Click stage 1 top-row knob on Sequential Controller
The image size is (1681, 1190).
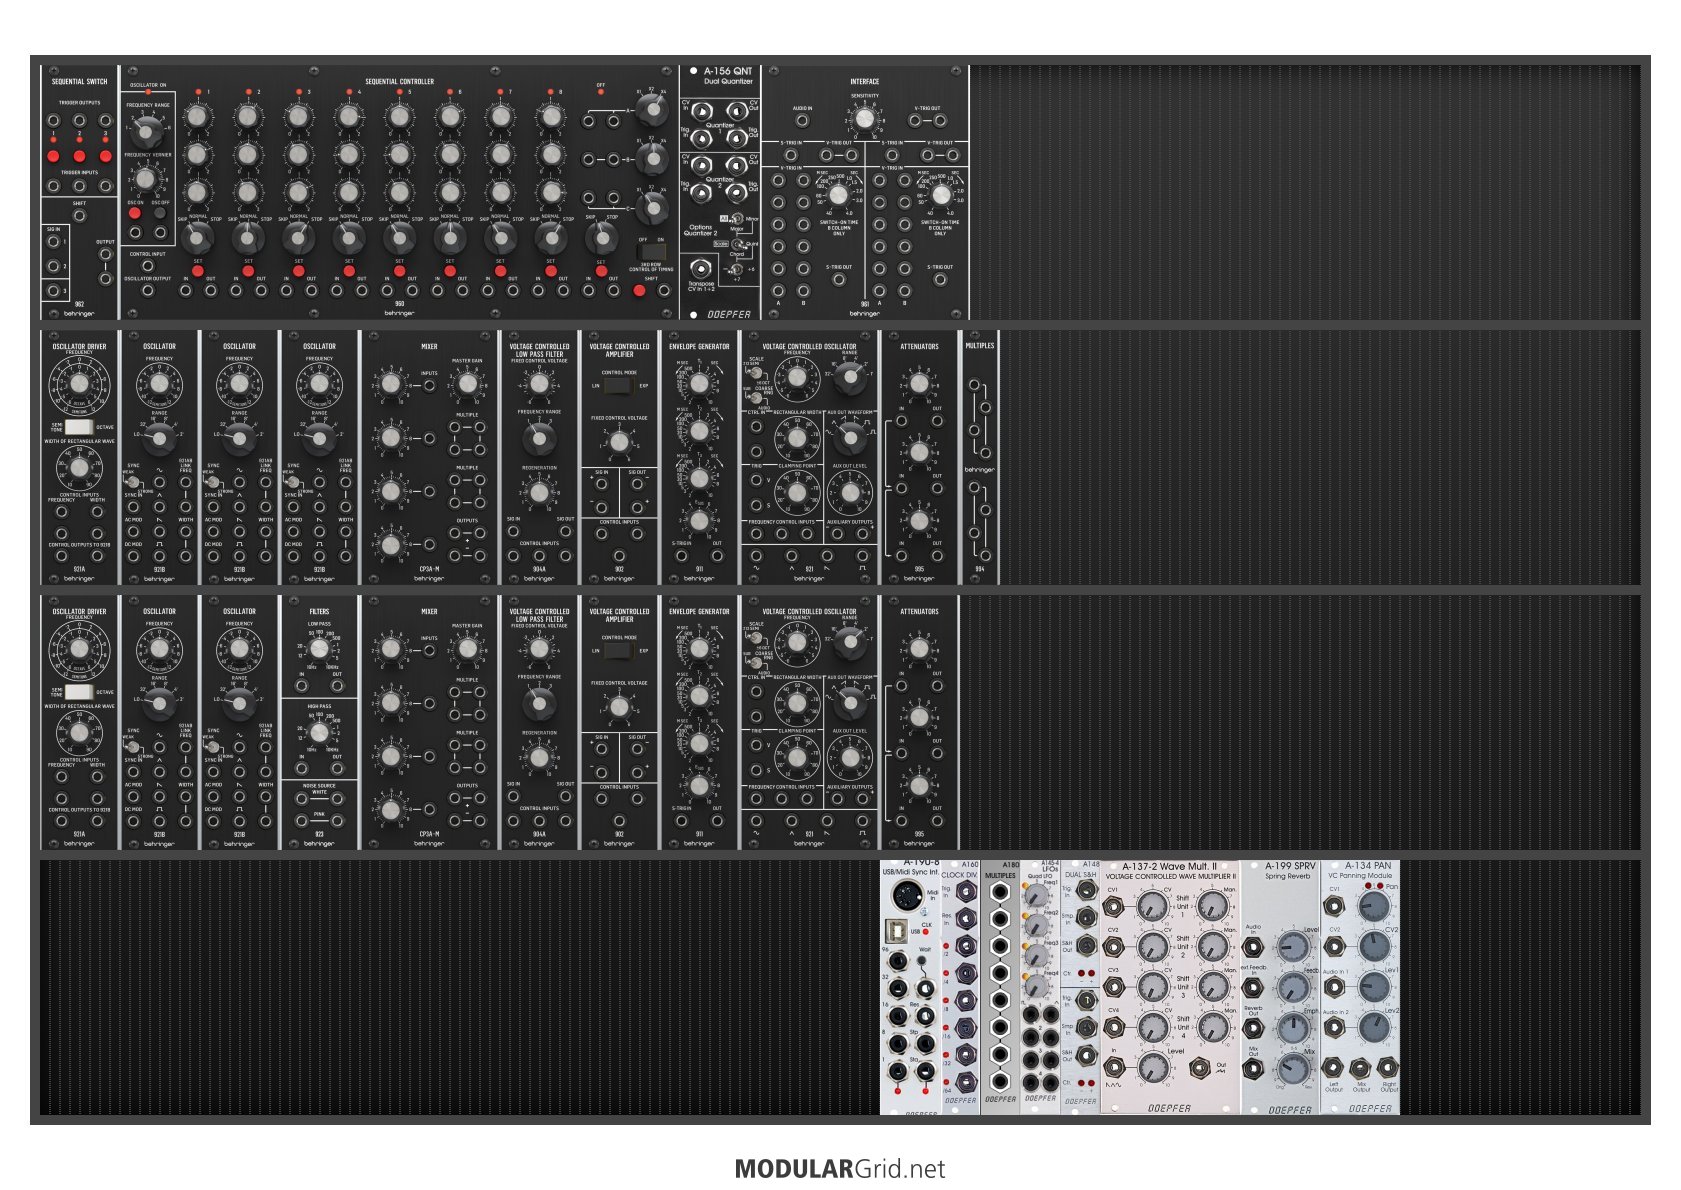click(198, 116)
